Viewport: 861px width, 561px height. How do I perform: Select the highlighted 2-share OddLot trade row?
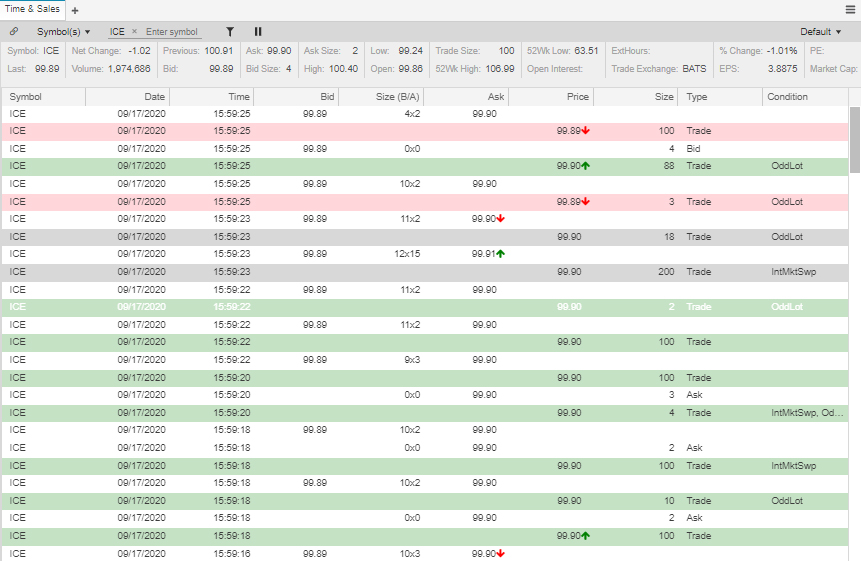point(425,307)
